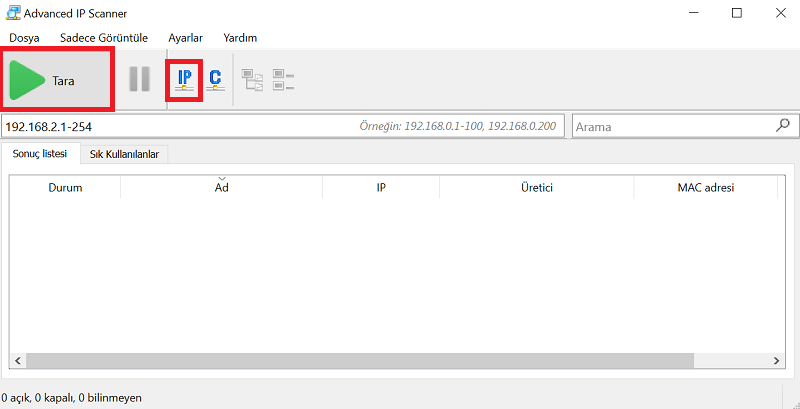Click the class C subnet icon
Viewport: 800px width, 409px height.
(215, 80)
